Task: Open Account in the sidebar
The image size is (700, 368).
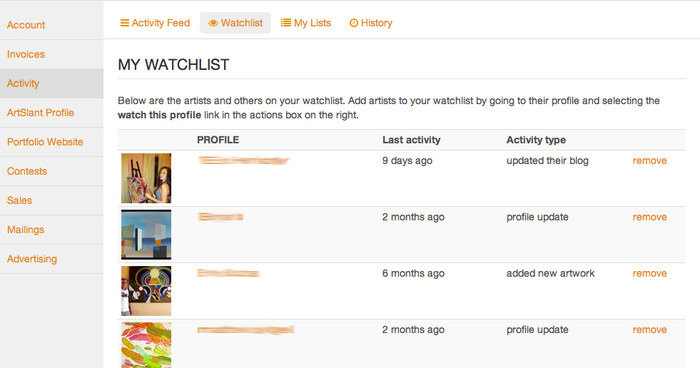Action: tap(26, 25)
